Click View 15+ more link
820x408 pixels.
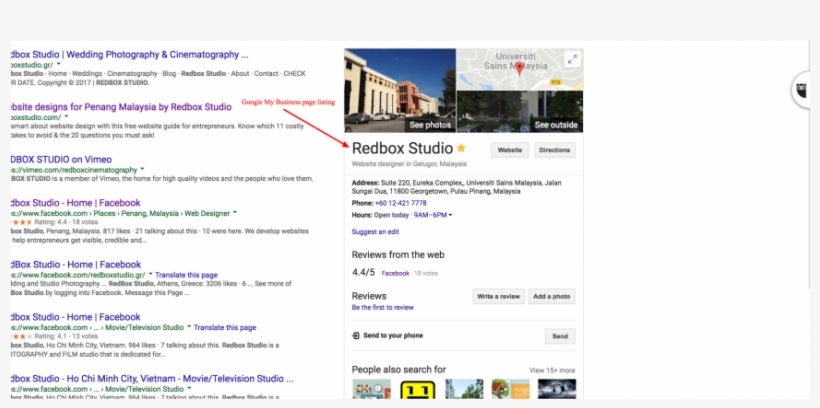[552, 370]
